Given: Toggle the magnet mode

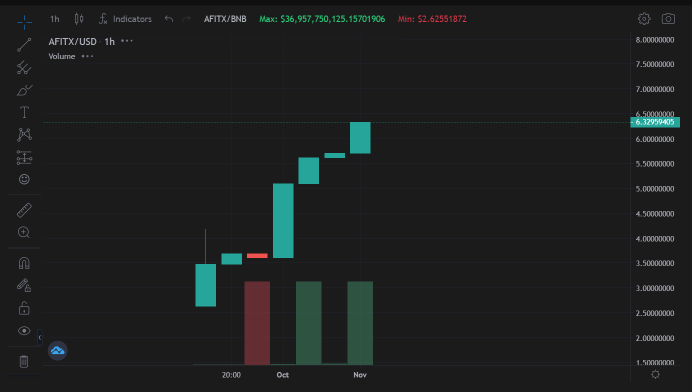Looking at the screenshot, I should tap(24, 263).
